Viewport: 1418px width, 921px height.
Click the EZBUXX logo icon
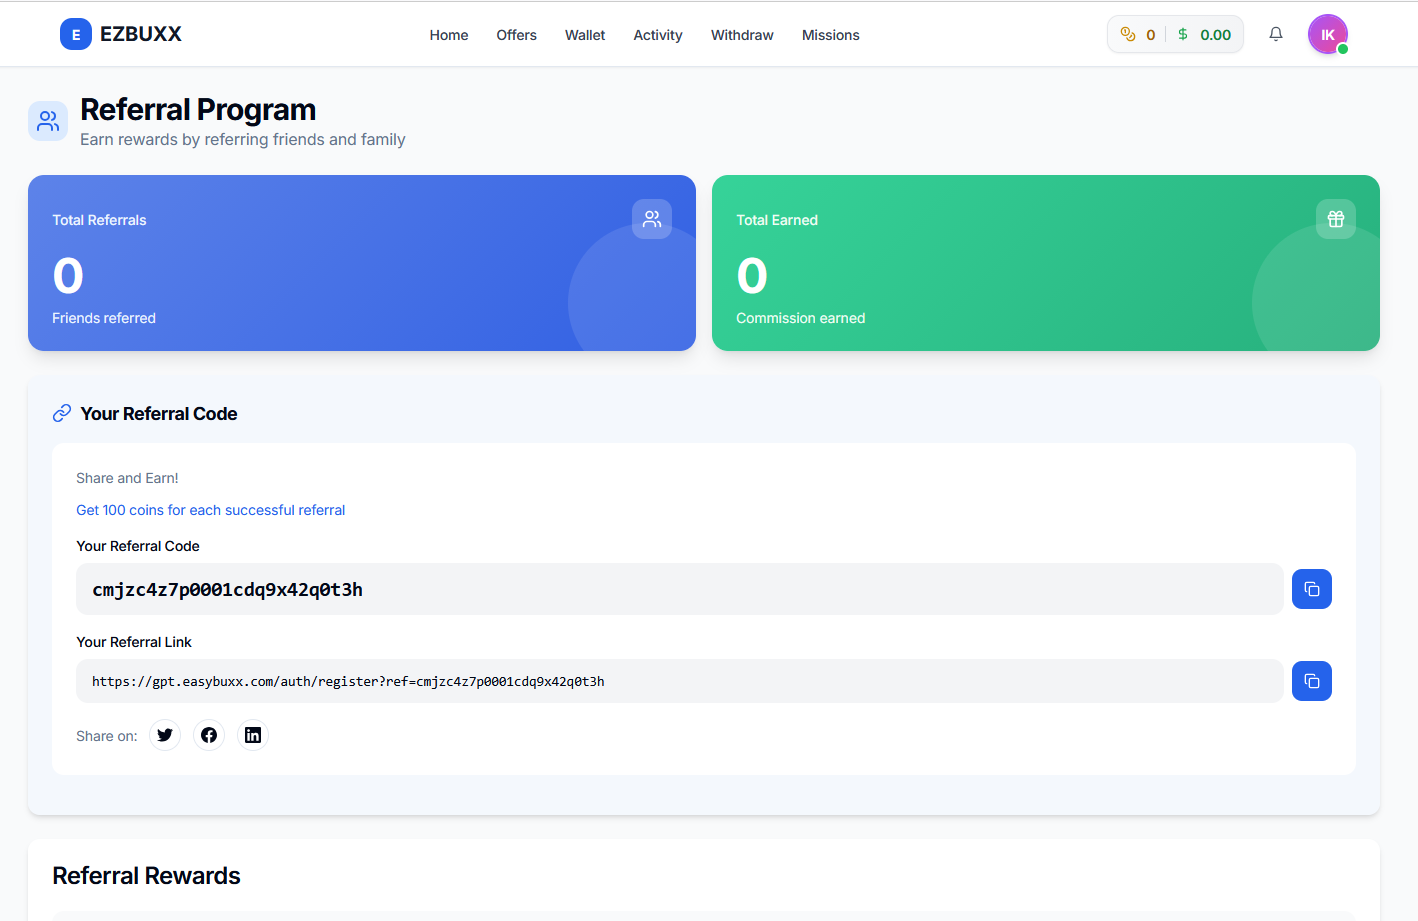click(76, 34)
